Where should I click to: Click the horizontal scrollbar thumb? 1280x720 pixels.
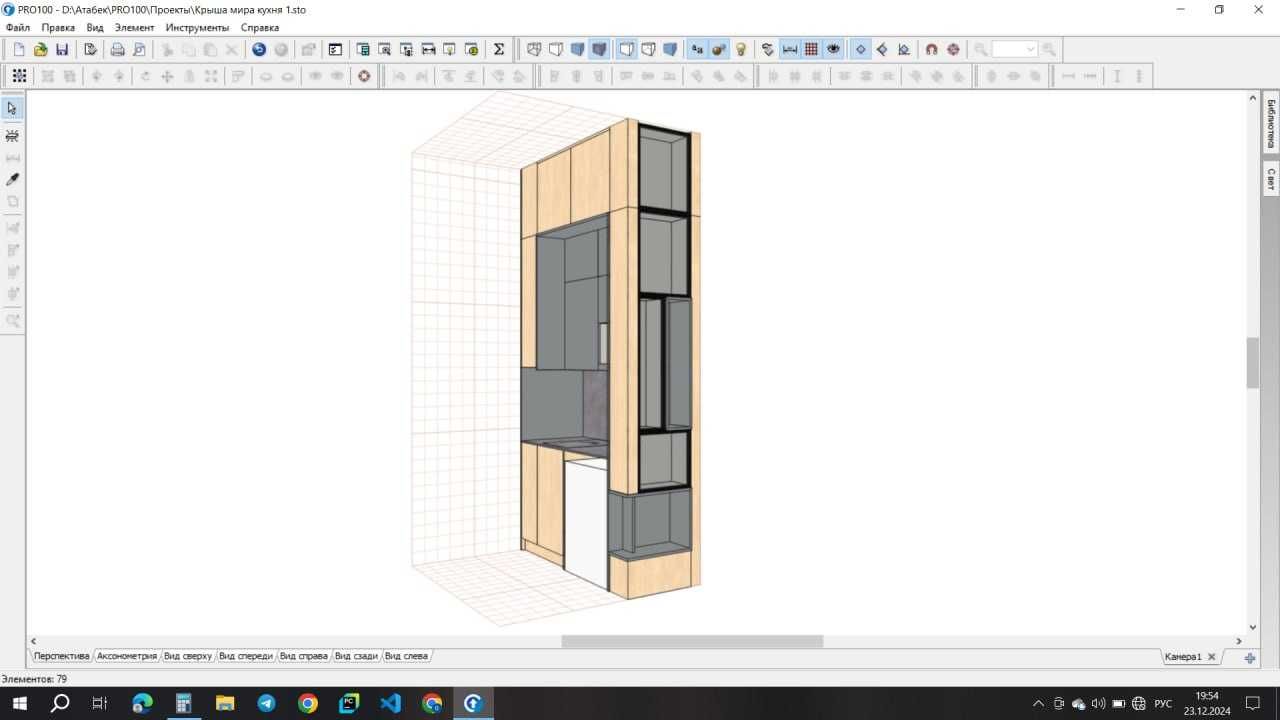click(x=692, y=641)
